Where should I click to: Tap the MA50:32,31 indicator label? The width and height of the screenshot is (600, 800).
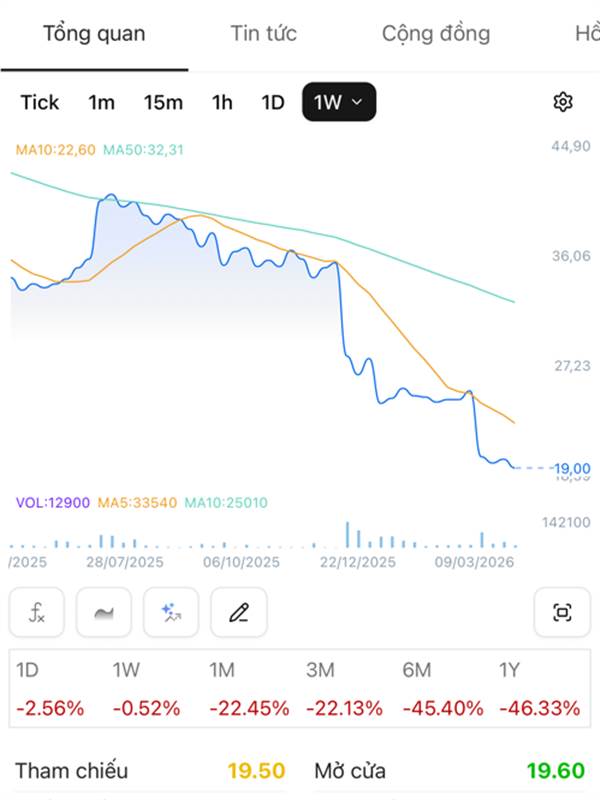coord(144,150)
